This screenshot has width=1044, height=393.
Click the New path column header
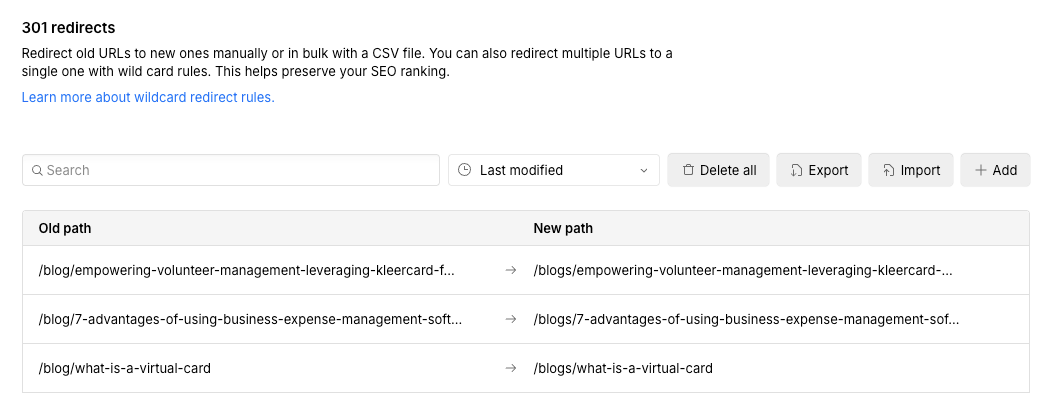pos(563,228)
